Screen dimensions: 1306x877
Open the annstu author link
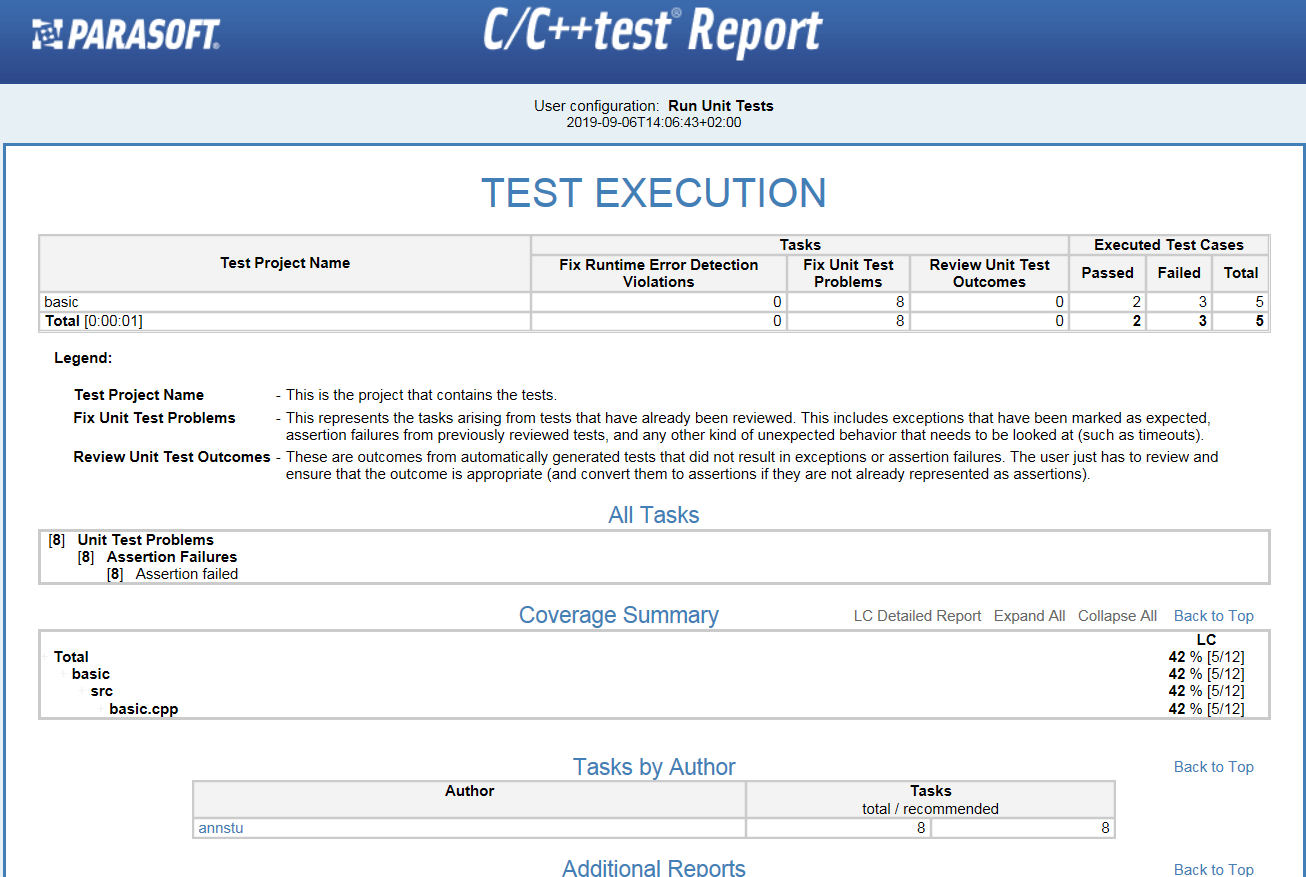tap(221, 828)
